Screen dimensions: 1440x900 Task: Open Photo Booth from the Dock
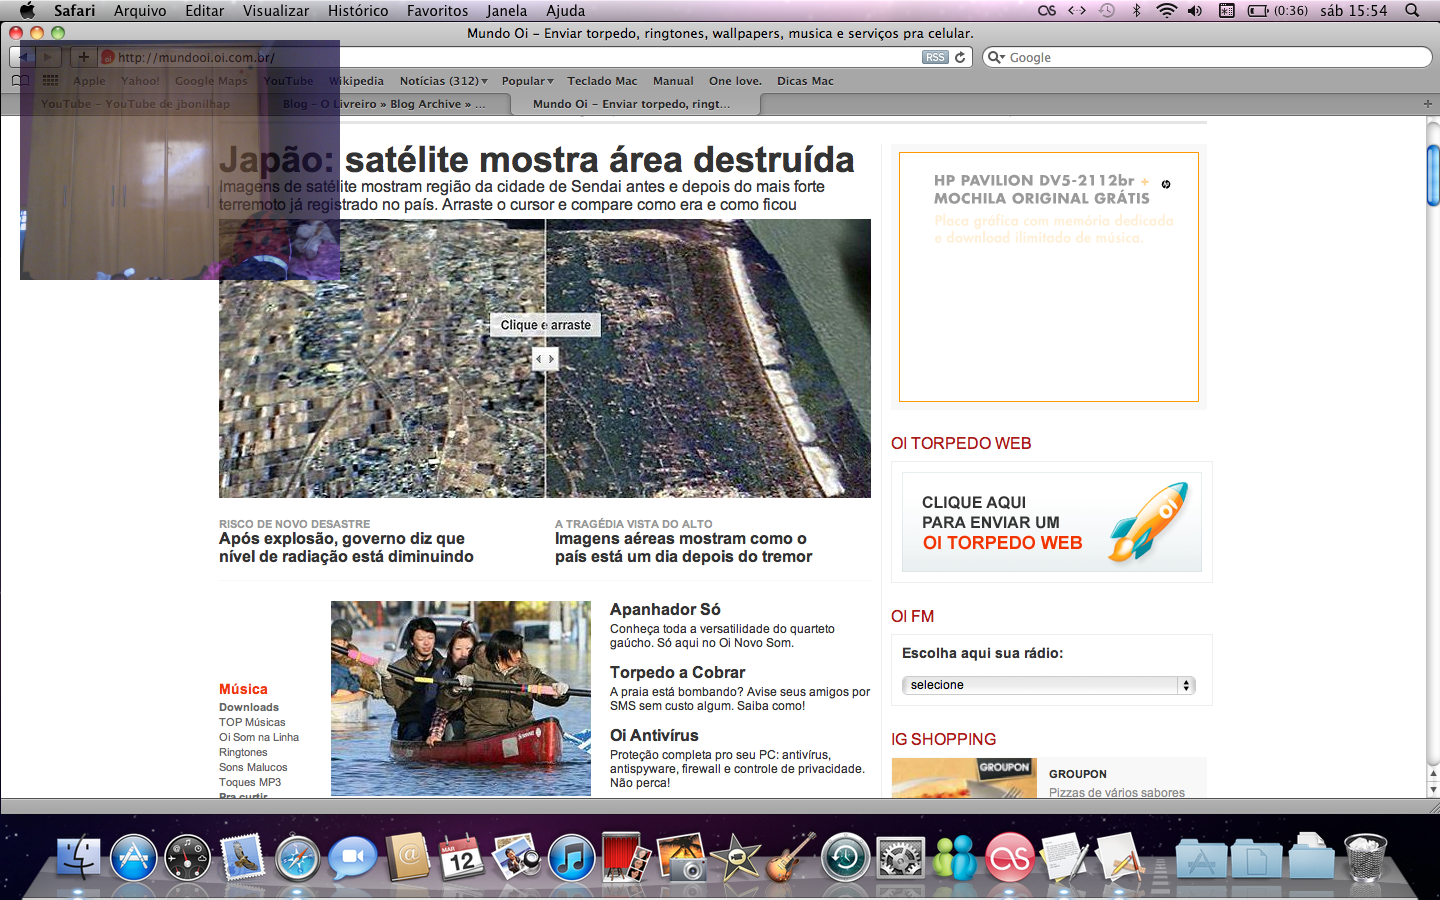pos(626,858)
